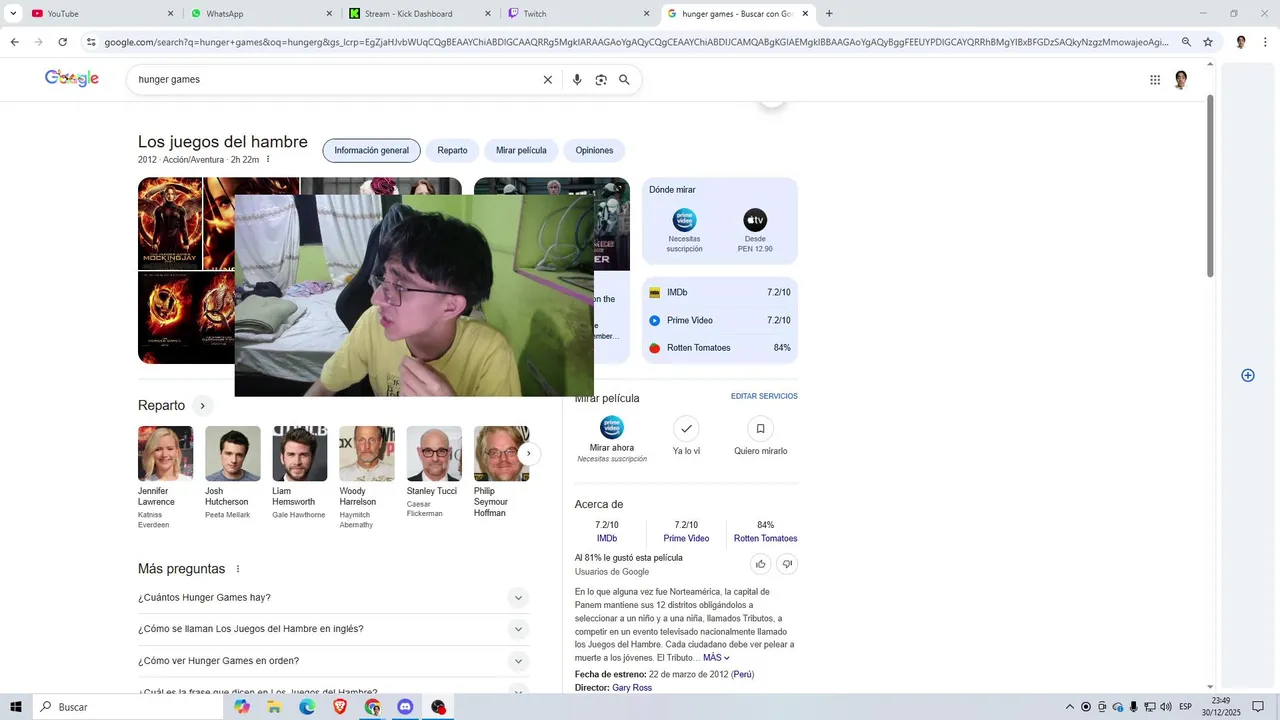Reload the current page
The height and width of the screenshot is (720, 1280).
coord(63,42)
